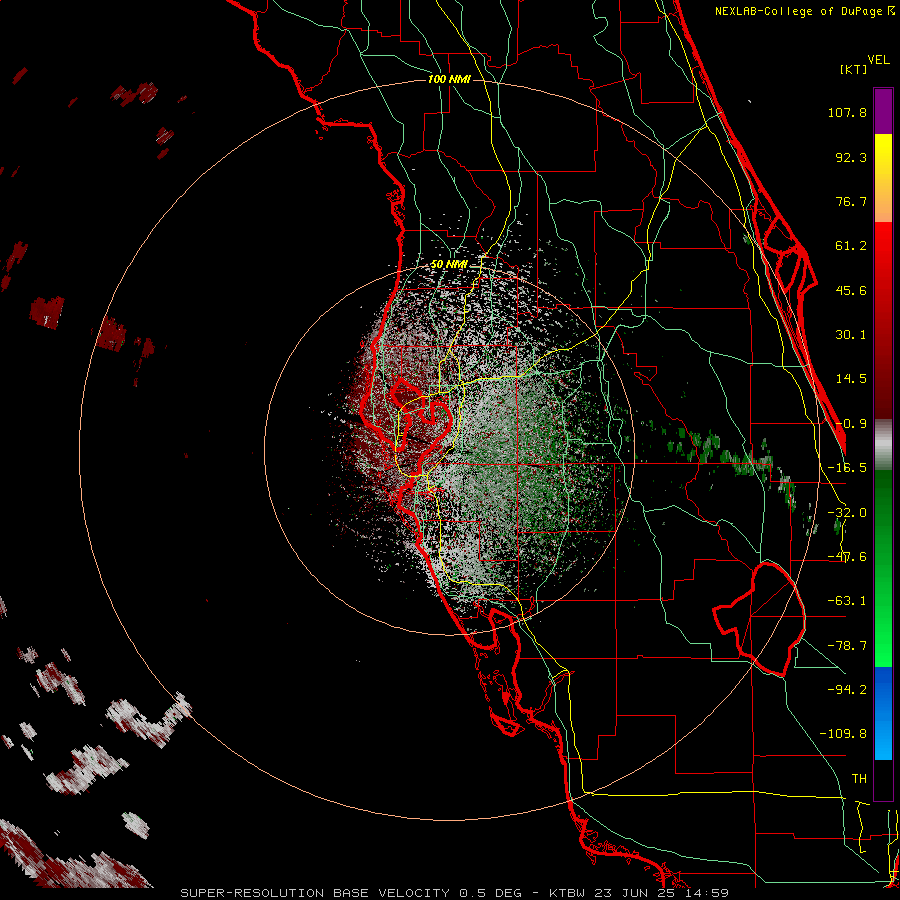The height and width of the screenshot is (900, 900).
Task: Click the -16.5 velocity scale value
Action: pos(847,468)
